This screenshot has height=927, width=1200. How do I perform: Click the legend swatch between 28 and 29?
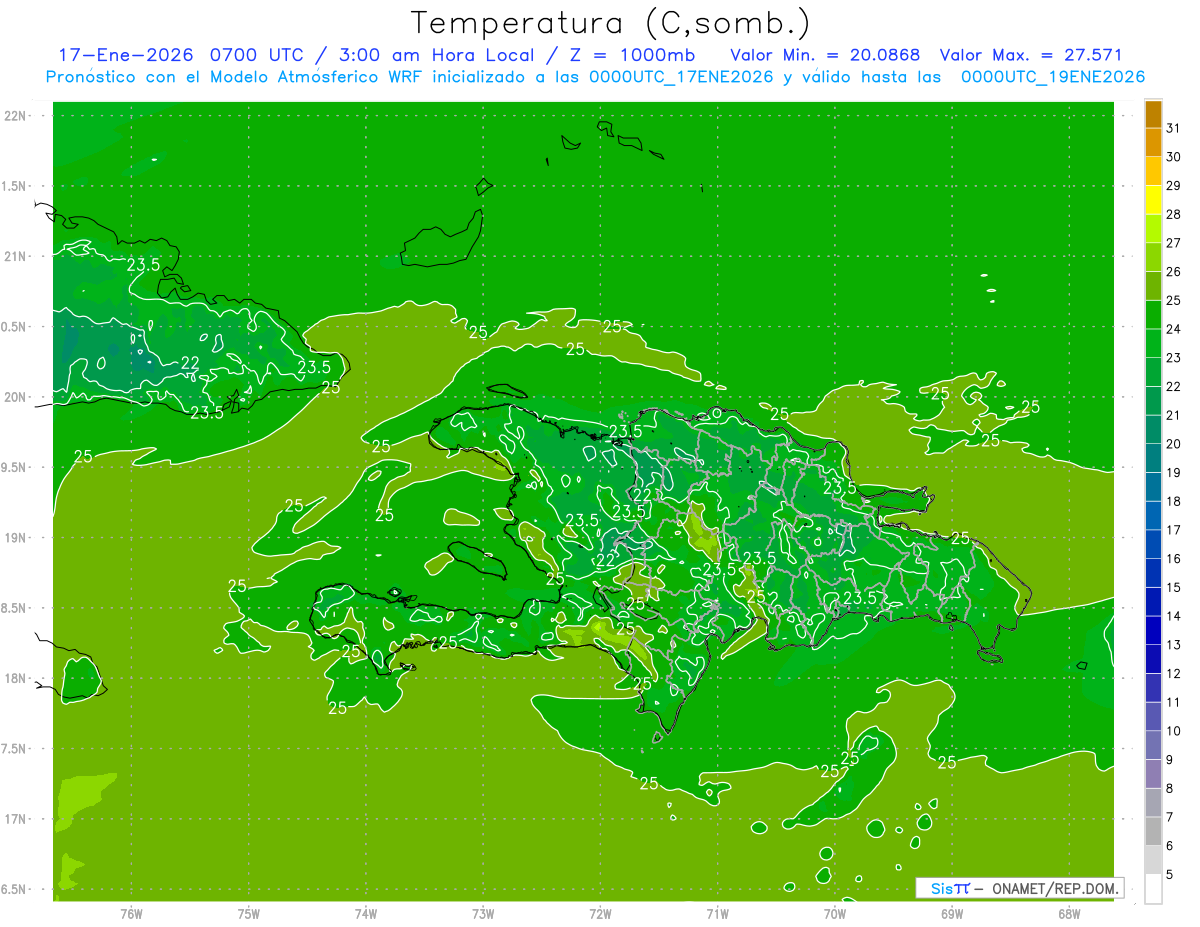point(1153,200)
